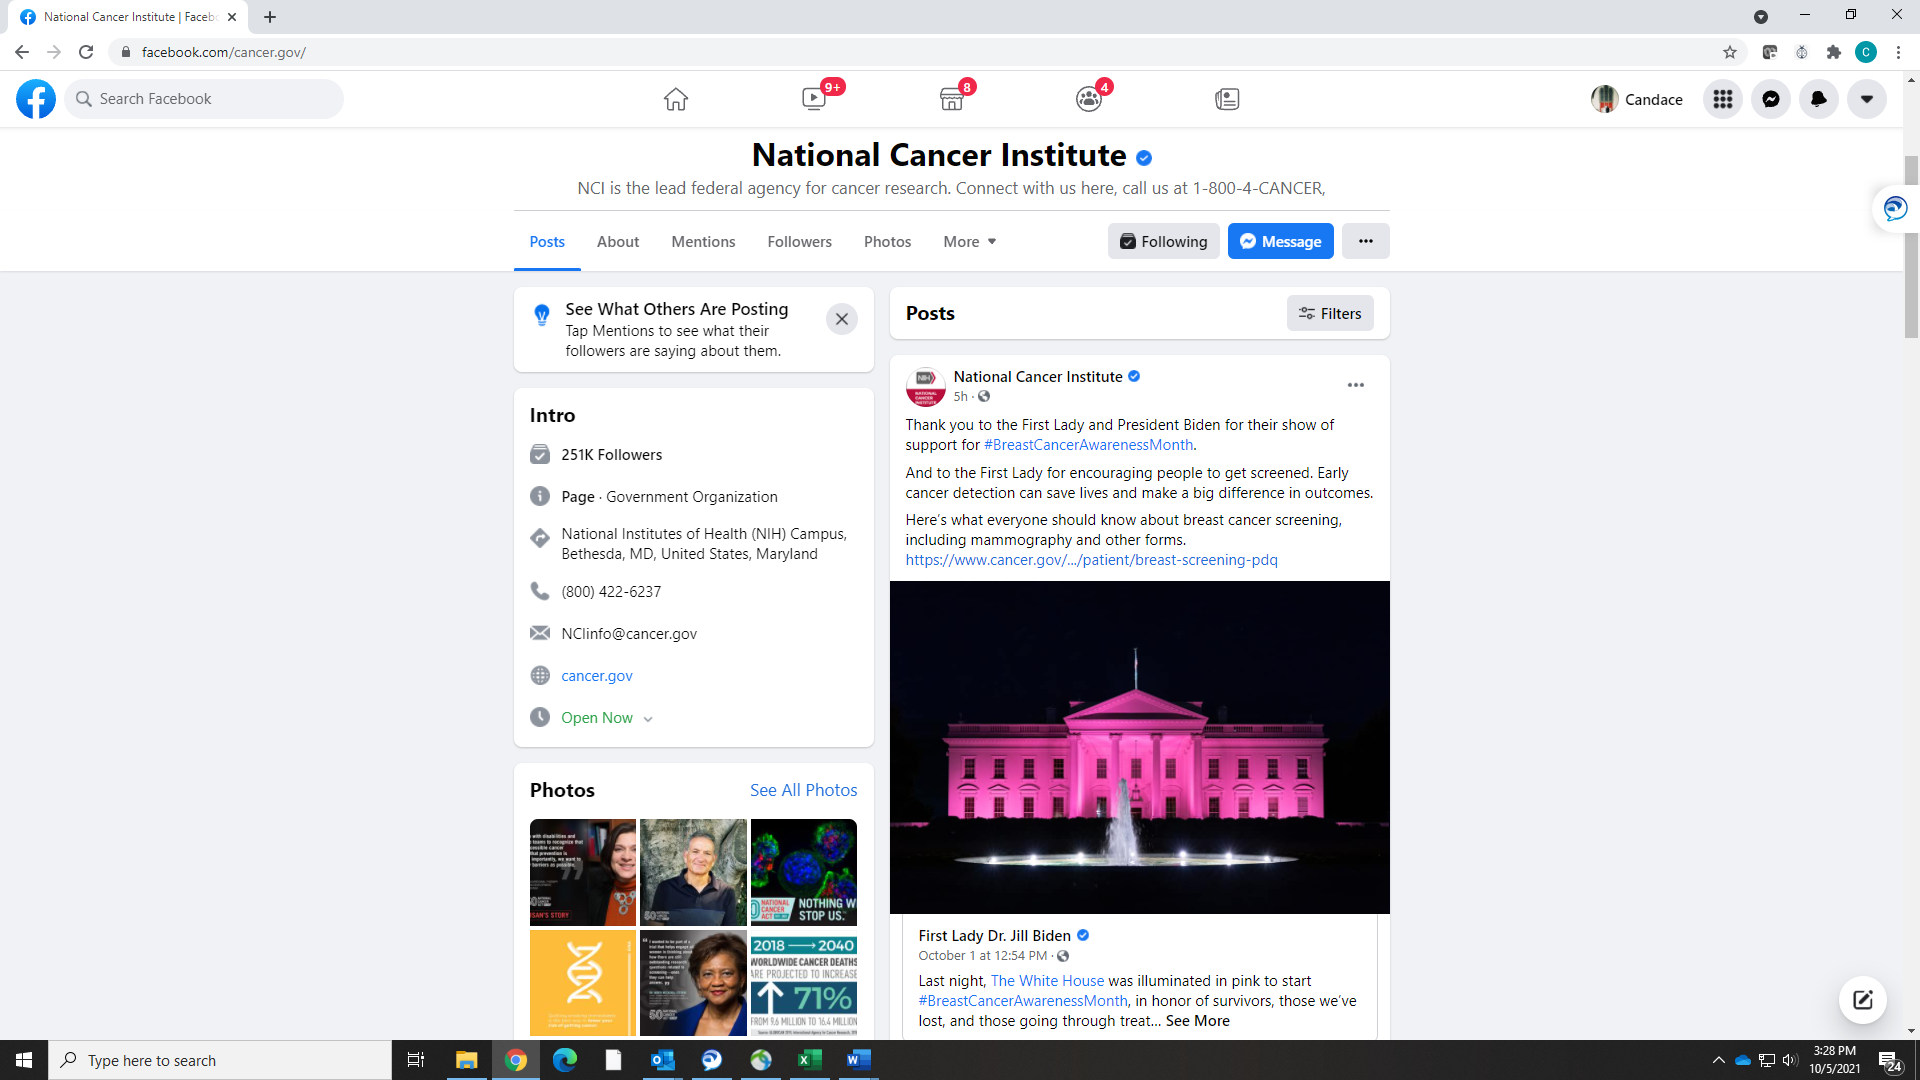
Task: Open the Notifications bell icon
Action: (1819, 99)
